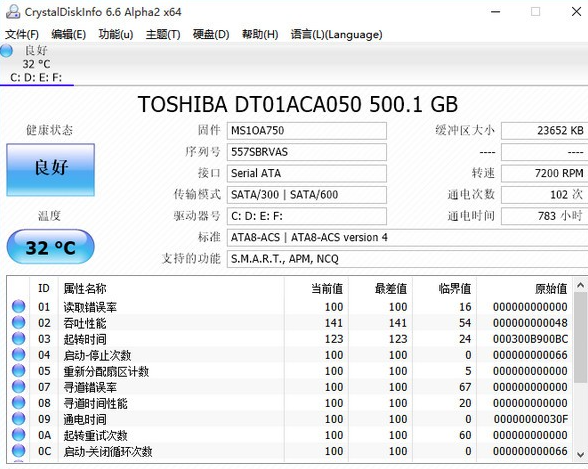The image size is (588, 469).
Task: Open the 编辑(E) menu
Action: [x=69, y=34]
